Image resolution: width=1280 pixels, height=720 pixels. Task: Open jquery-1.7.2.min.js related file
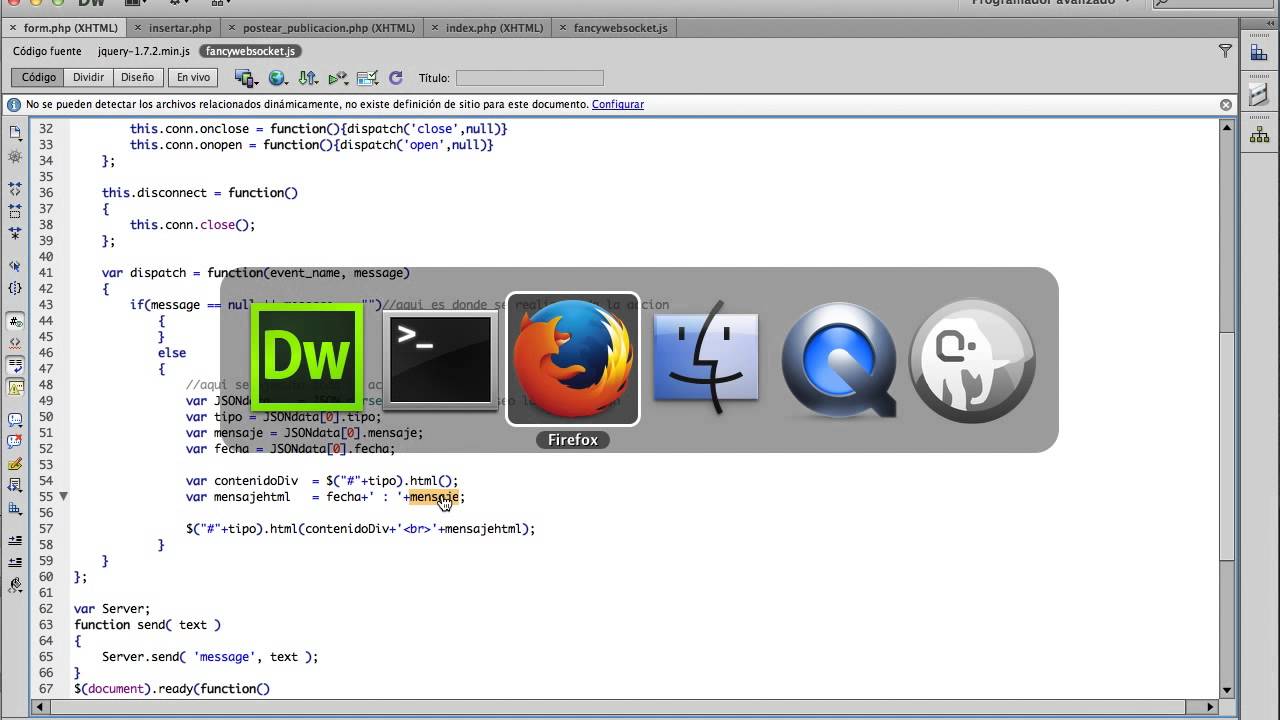tap(144, 51)
